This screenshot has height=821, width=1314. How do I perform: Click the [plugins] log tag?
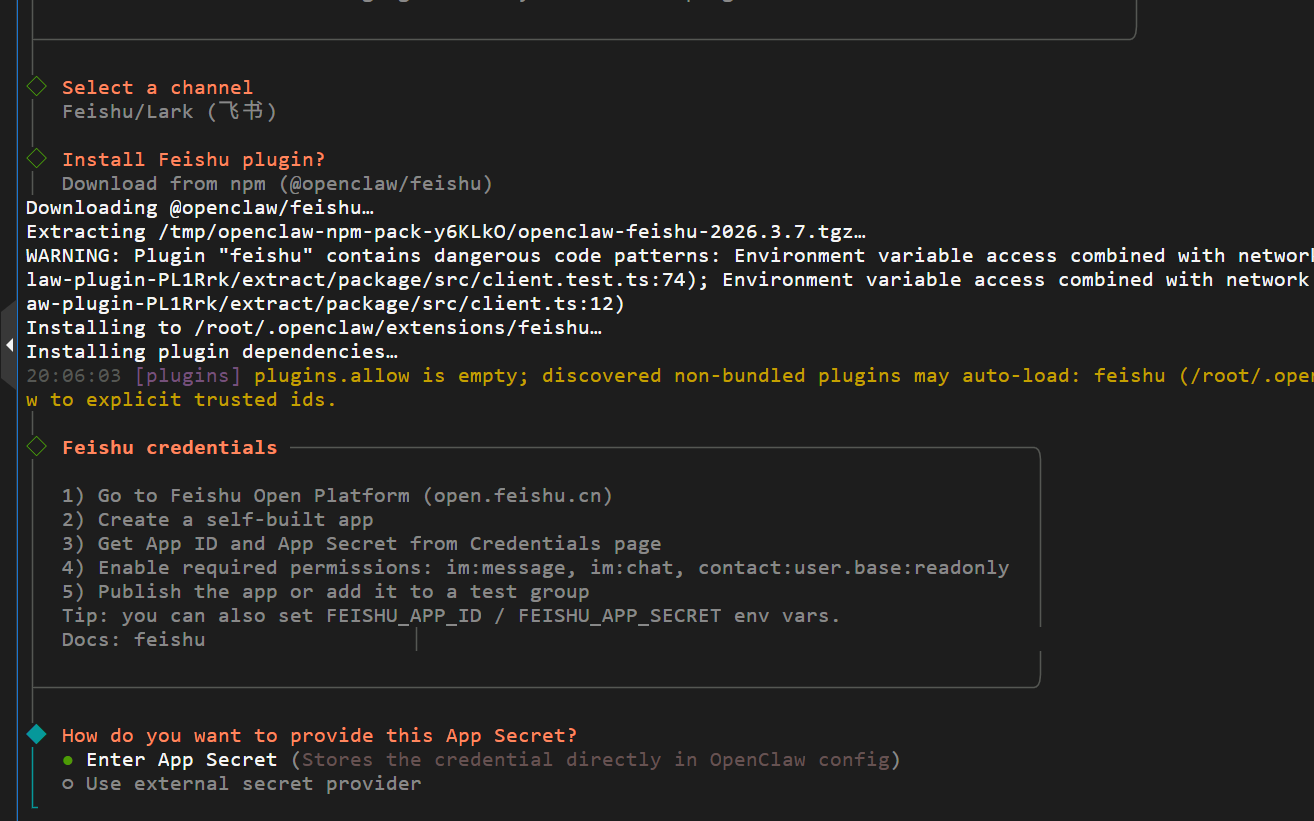187,376
